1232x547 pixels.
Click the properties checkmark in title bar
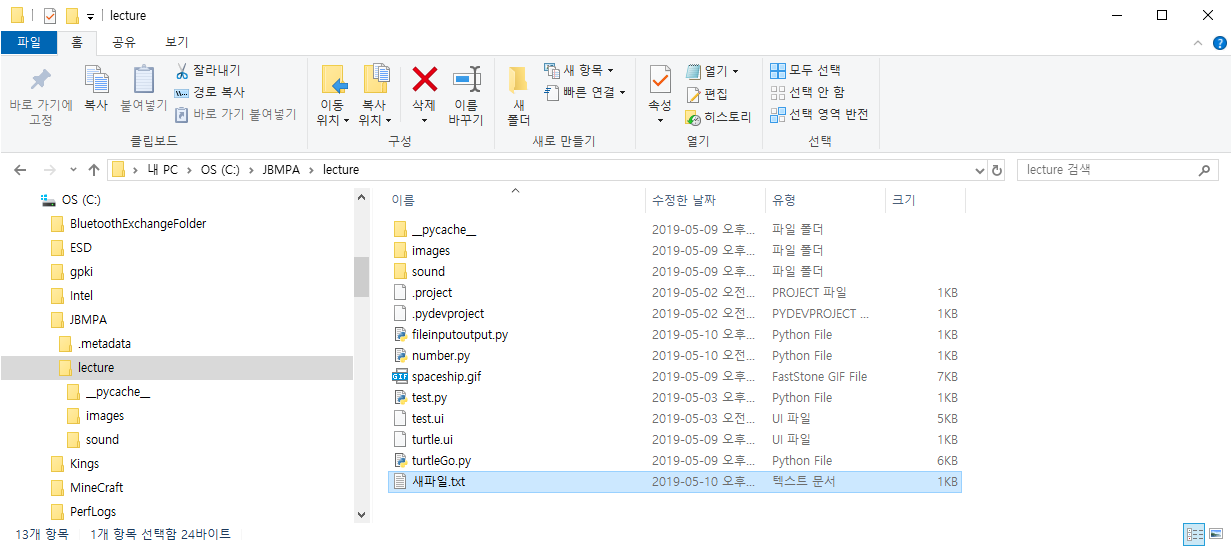click(x=50, y=16)
